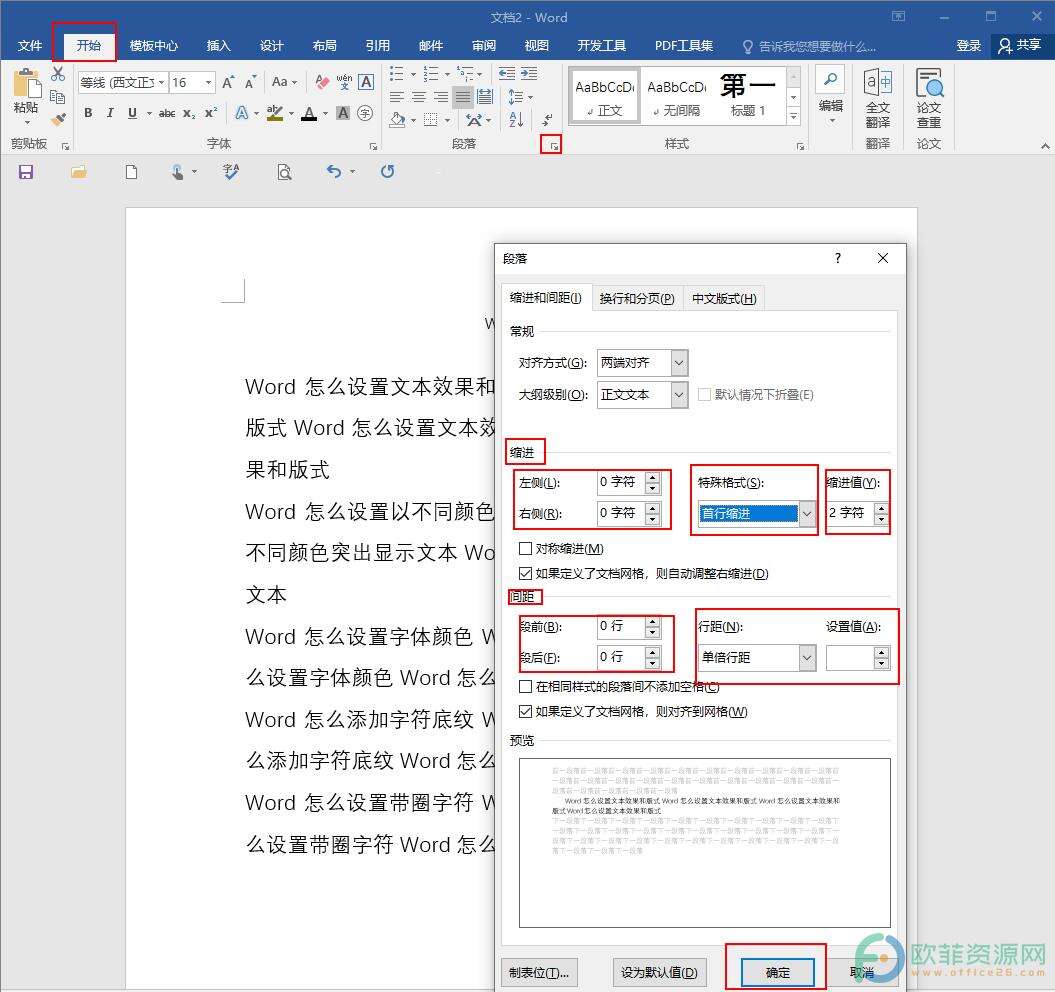Click the full-text translate icon
The image size is (1055, 992).
click(x=877, y=98)
